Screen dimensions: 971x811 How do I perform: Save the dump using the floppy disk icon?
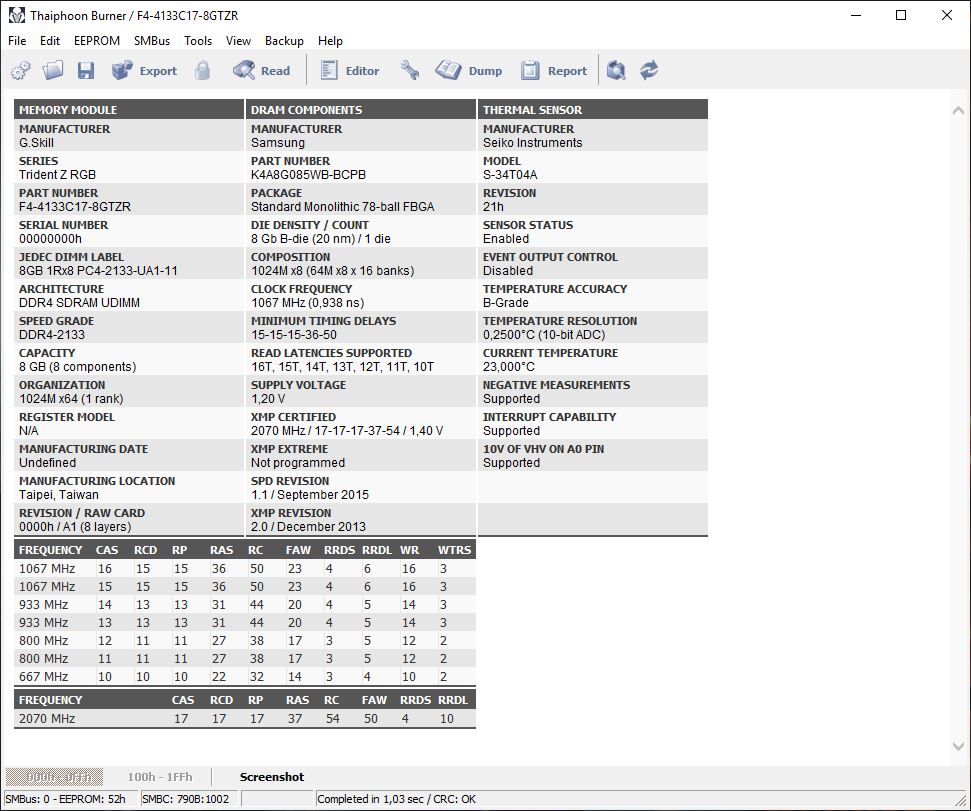pyautogui.click(x=85, y=70)
